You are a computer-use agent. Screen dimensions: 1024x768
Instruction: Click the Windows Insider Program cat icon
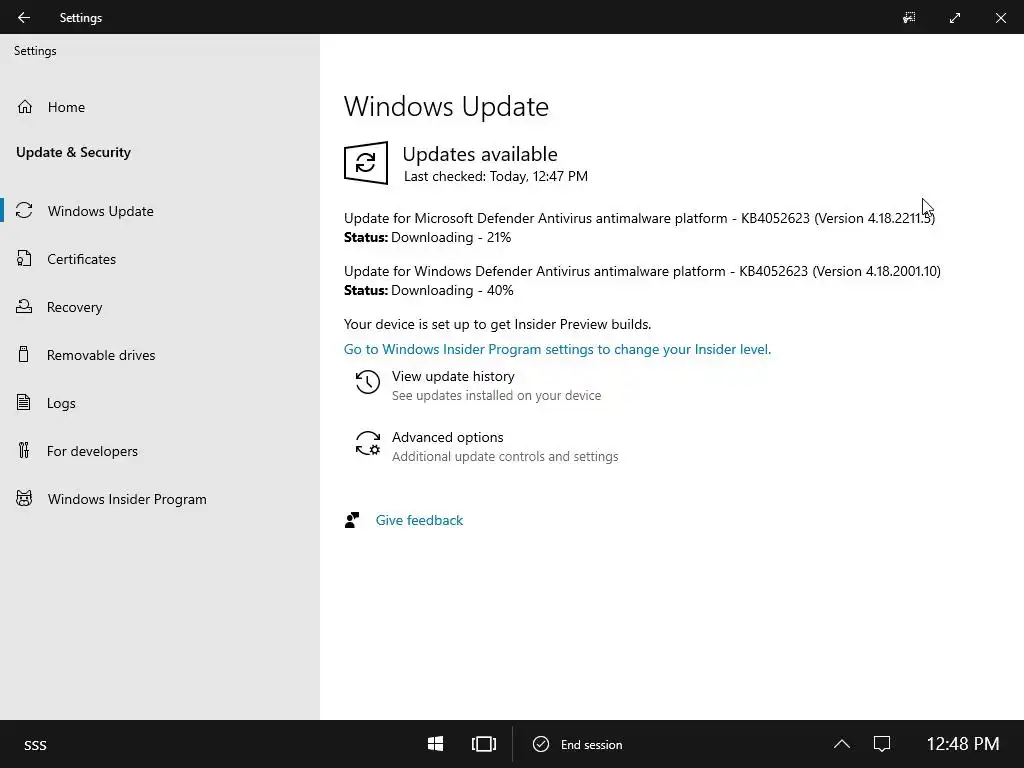click(24, 499)
